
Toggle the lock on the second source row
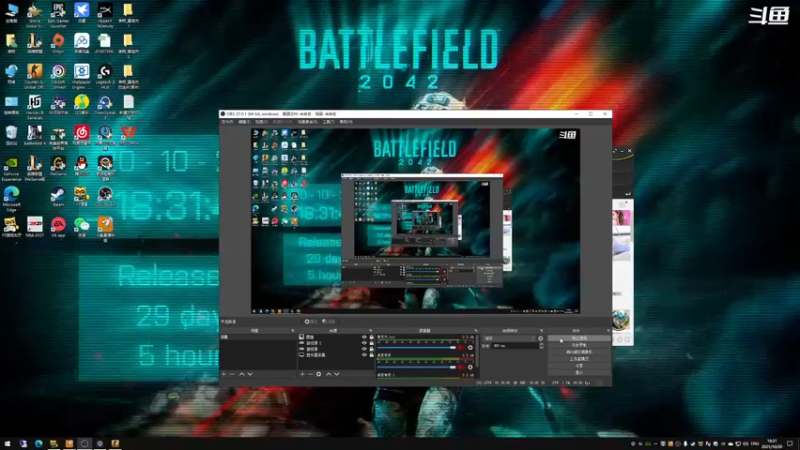371,343
